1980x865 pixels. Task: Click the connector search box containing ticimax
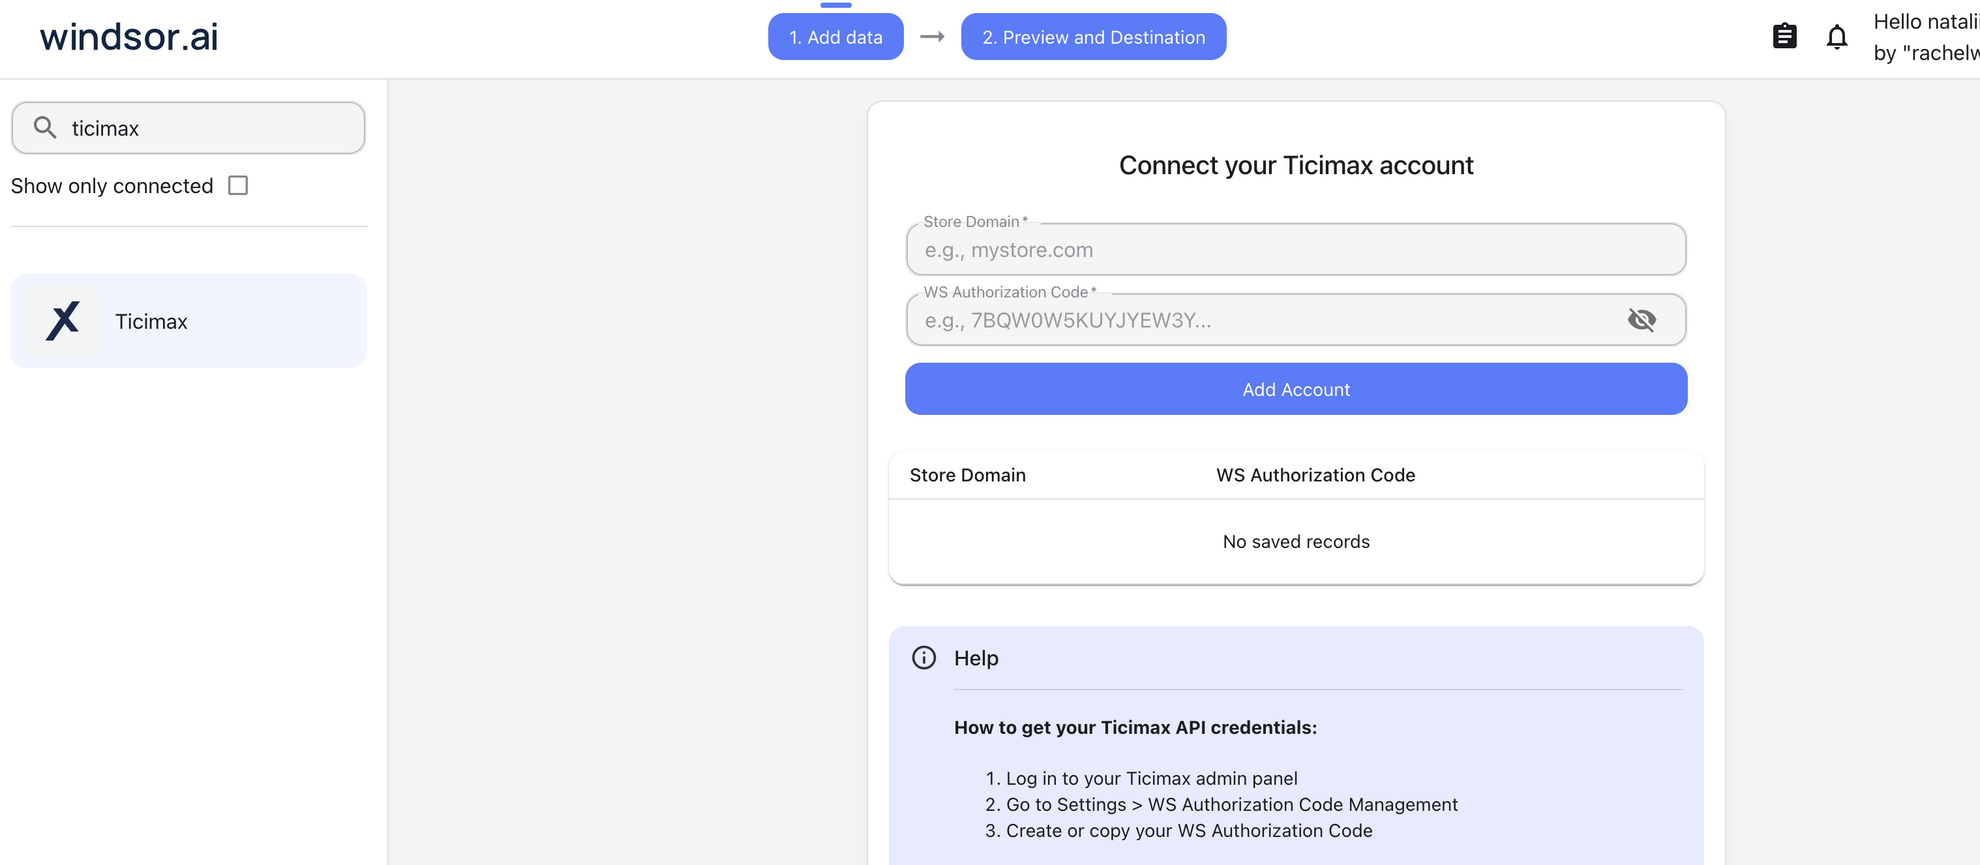(x=188, y=128)
